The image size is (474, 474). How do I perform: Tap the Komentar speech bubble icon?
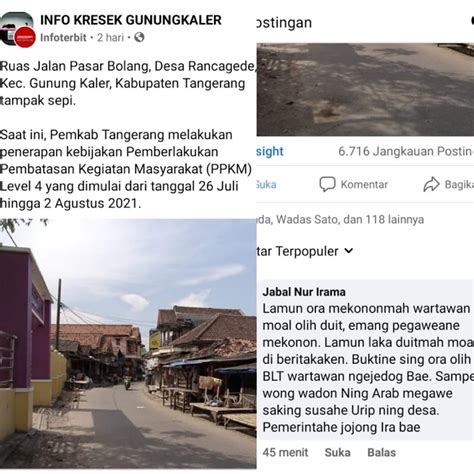[x=327, y=184]
